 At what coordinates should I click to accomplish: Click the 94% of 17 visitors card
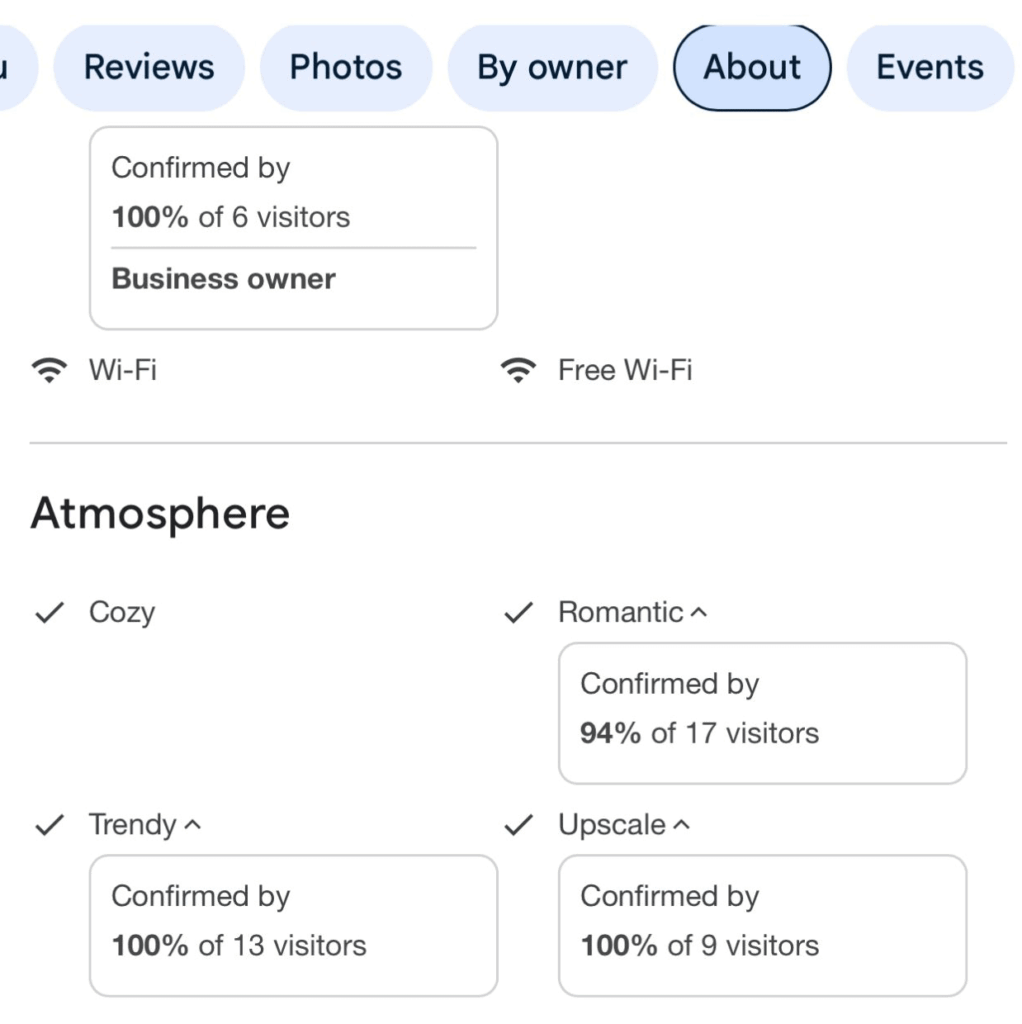pos(762,713)
